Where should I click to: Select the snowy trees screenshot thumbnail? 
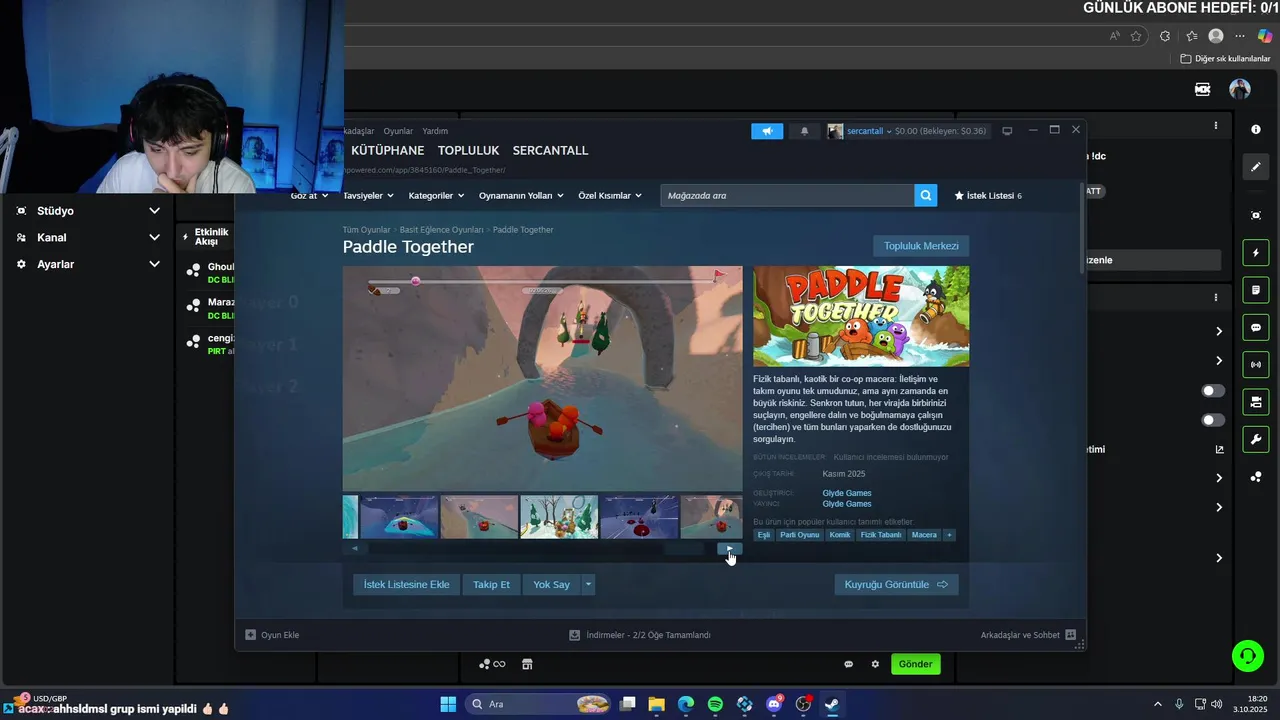click(559, 517)
